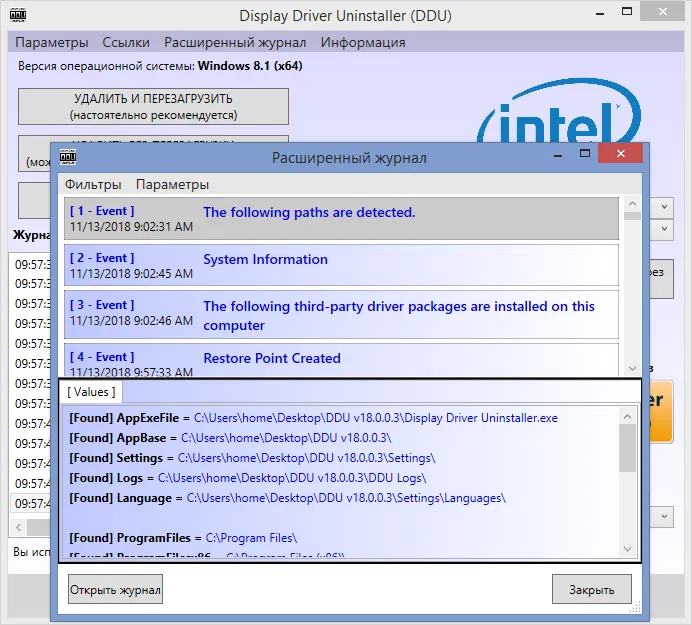Click the ProgramFiles path value
This screenshot has width=692, height=625.
(251, 538)
